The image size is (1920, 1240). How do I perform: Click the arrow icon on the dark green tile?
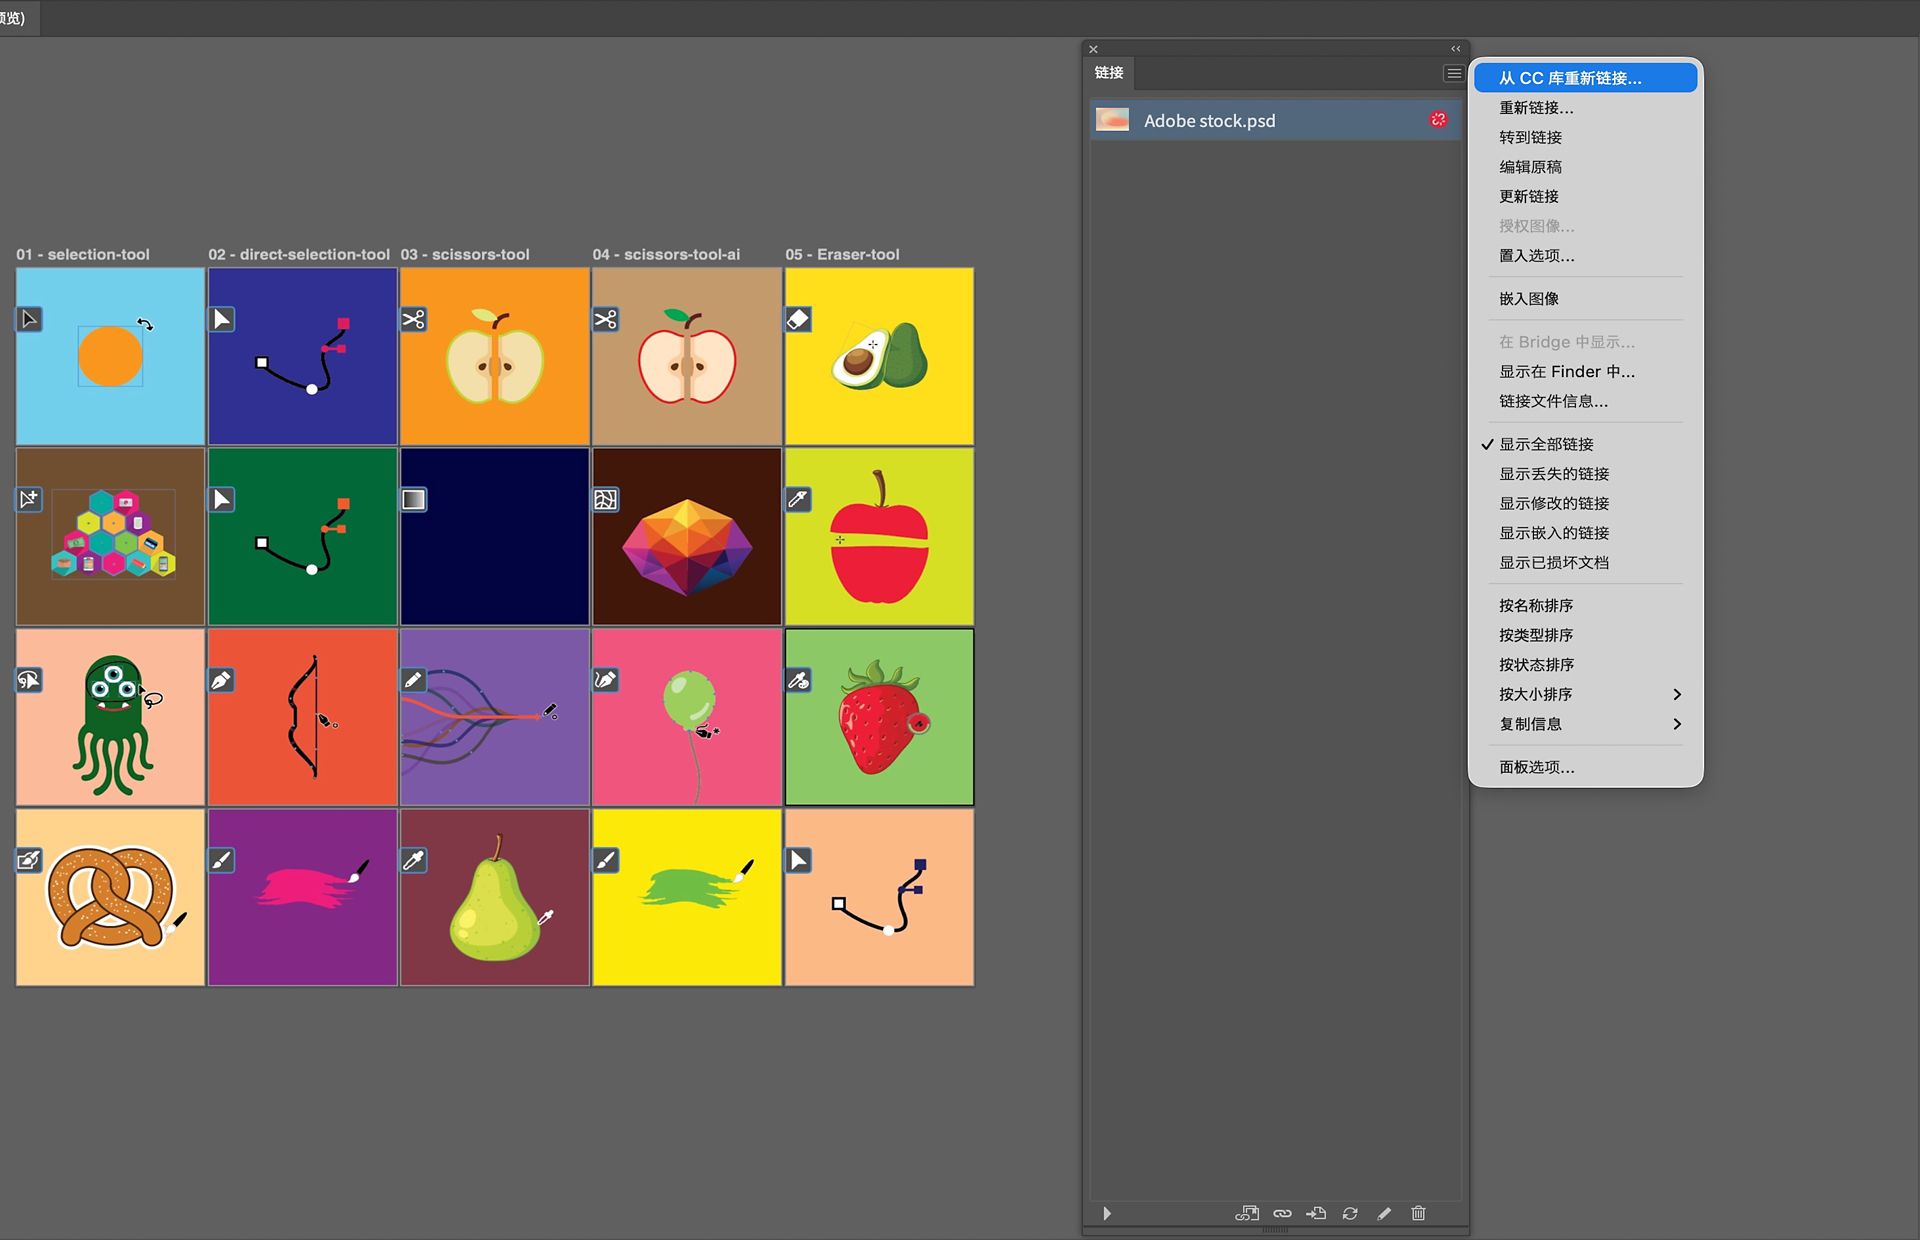pos(222,499)
